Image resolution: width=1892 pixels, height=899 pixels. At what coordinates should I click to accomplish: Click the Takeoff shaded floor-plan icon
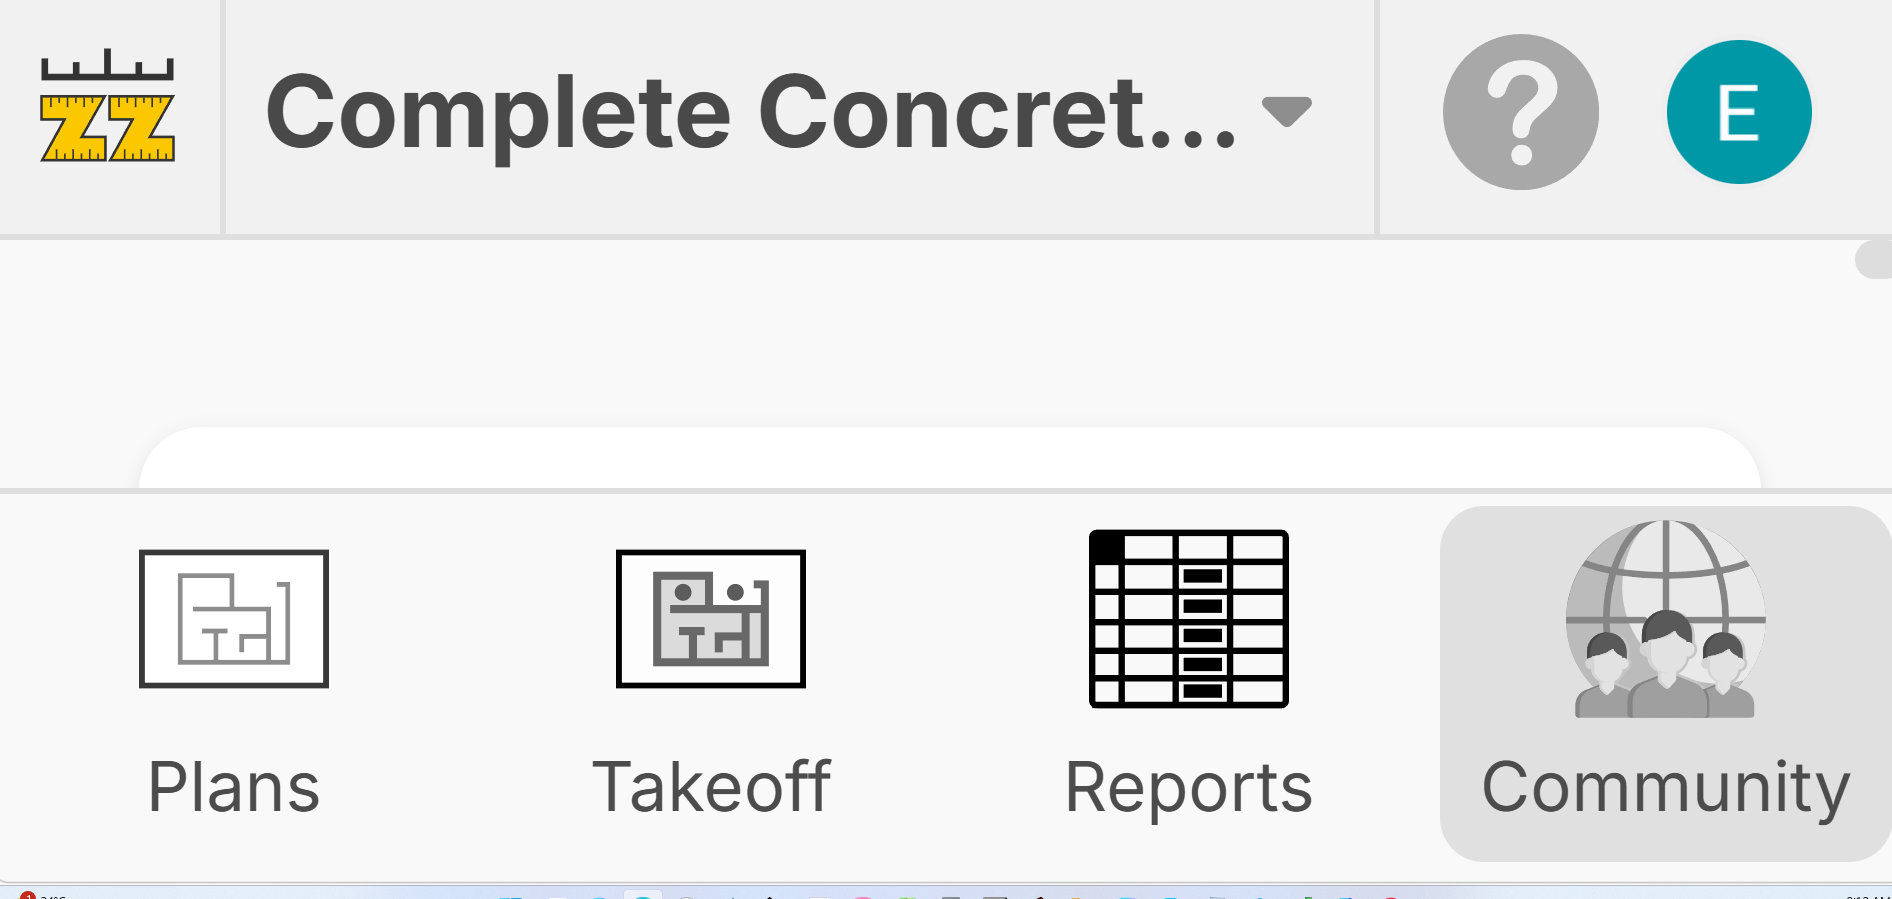coord(711,619)
